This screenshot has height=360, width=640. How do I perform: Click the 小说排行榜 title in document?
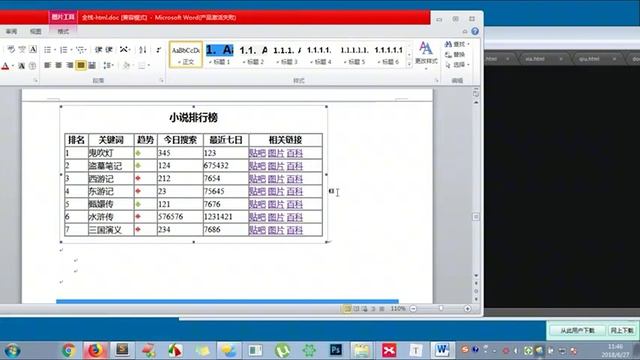(x=193, y=118)
